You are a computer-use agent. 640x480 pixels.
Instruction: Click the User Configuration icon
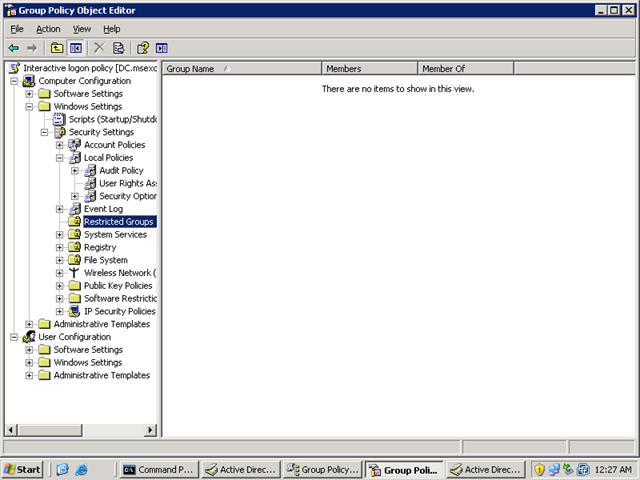pyautogui.click(x=29, y=337)
